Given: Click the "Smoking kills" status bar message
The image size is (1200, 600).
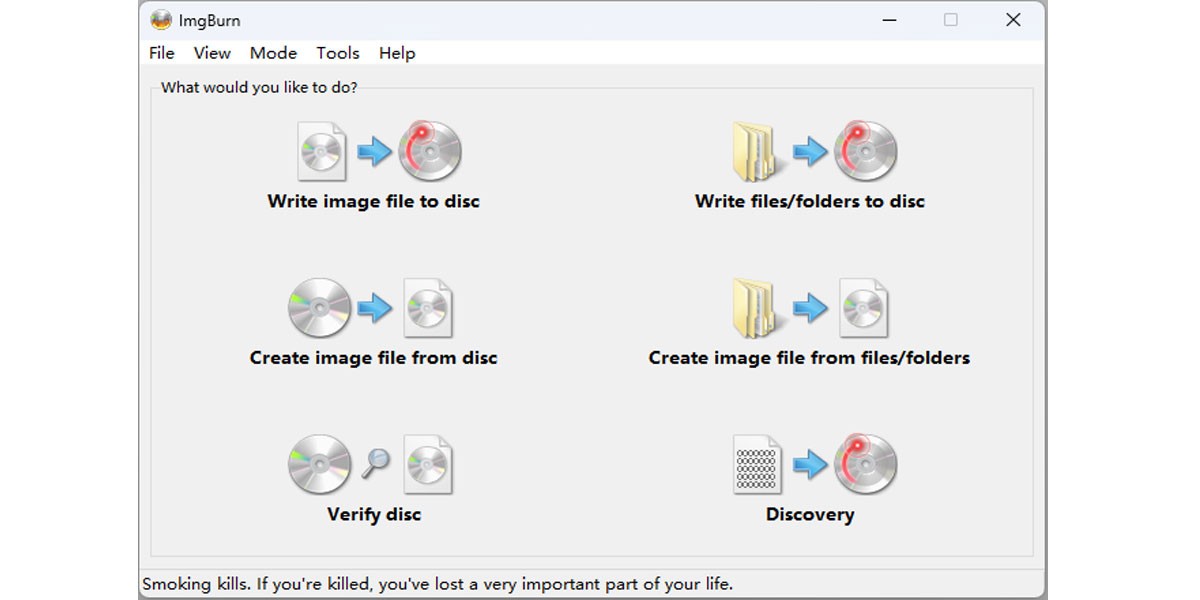Looking at the screenshot, I should pos(438,583).
